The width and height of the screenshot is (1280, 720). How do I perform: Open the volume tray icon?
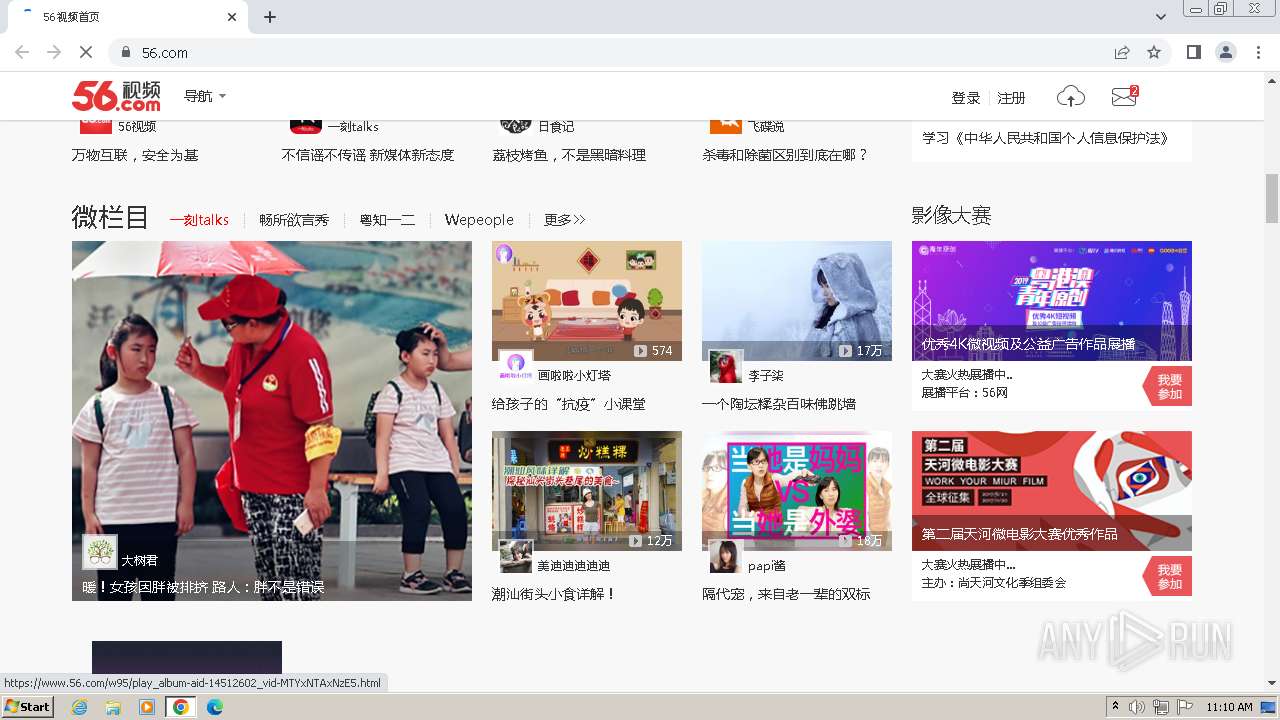tap(1137, 707)
